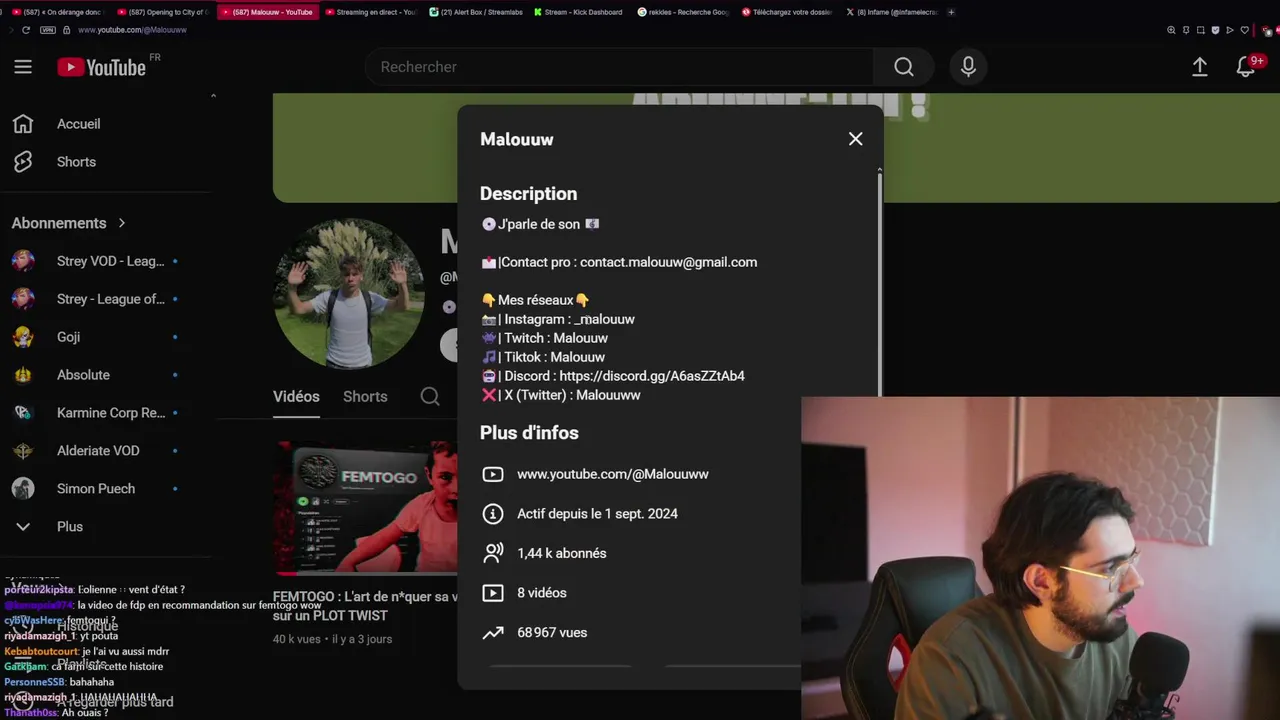Screen dimensions: 1280x720
Task: Open the upload/create video icon
Action: (x=1200, y=67)
